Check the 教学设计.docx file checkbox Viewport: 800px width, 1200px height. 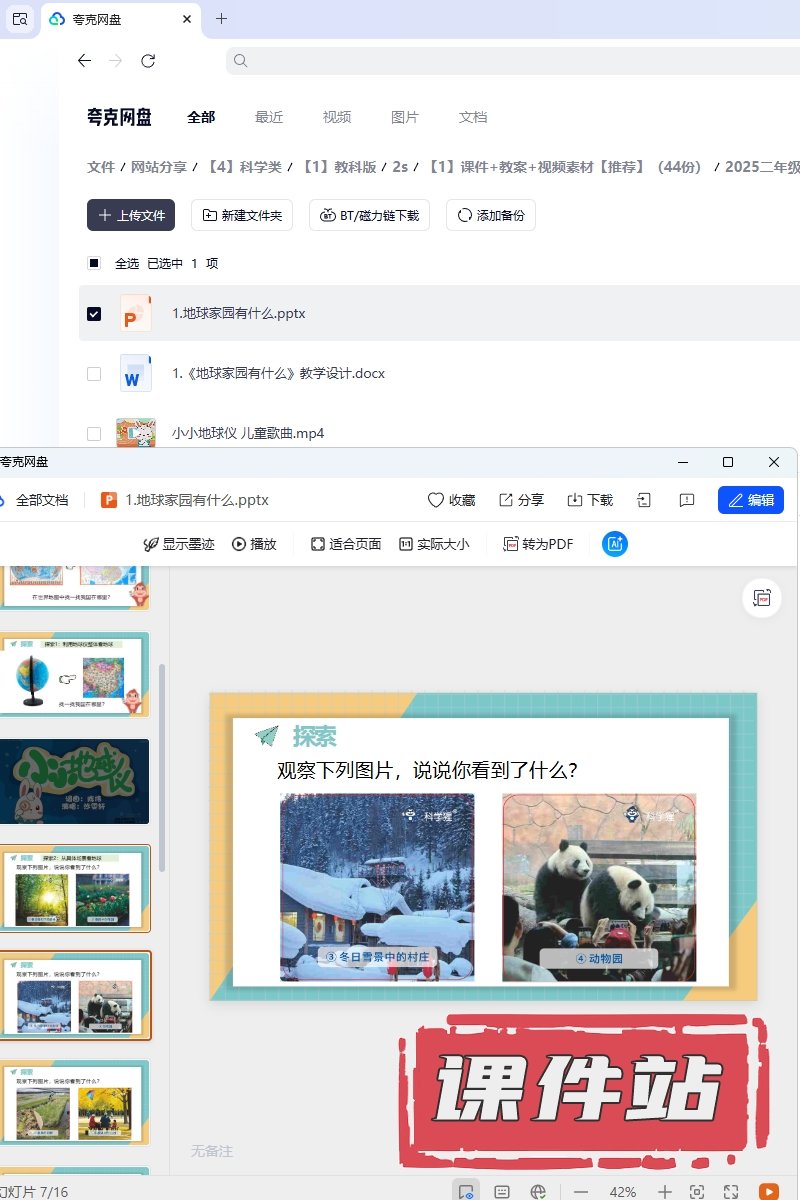(94, 374)
